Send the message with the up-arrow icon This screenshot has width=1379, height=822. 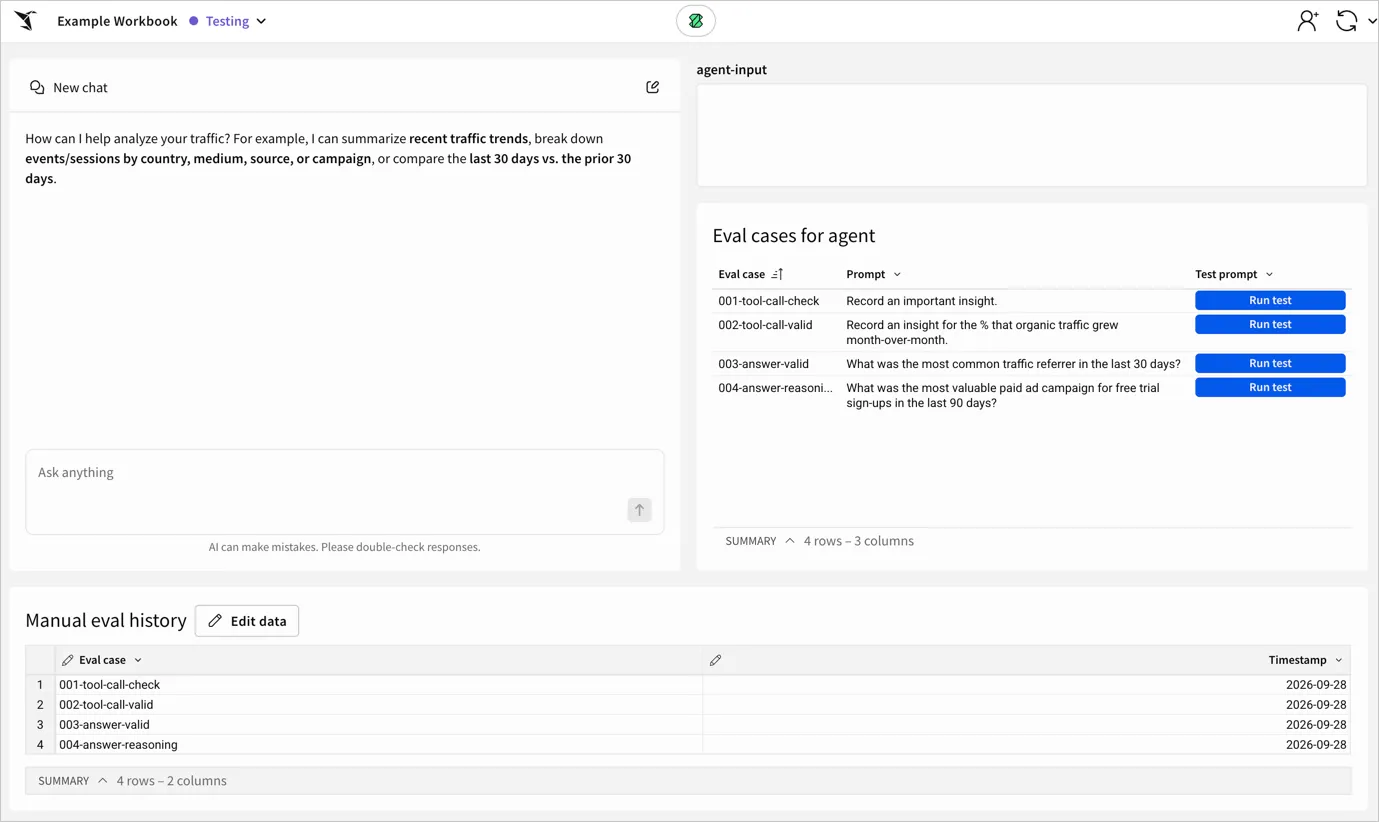[639, 510]
